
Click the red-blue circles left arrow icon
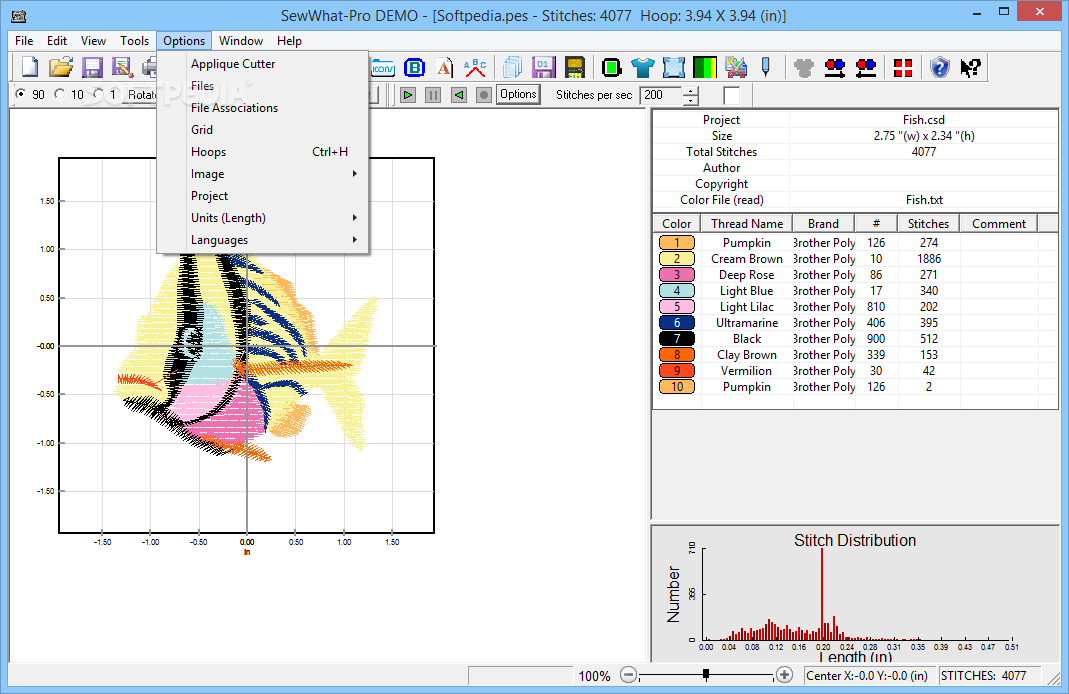(x=866, y=67)
